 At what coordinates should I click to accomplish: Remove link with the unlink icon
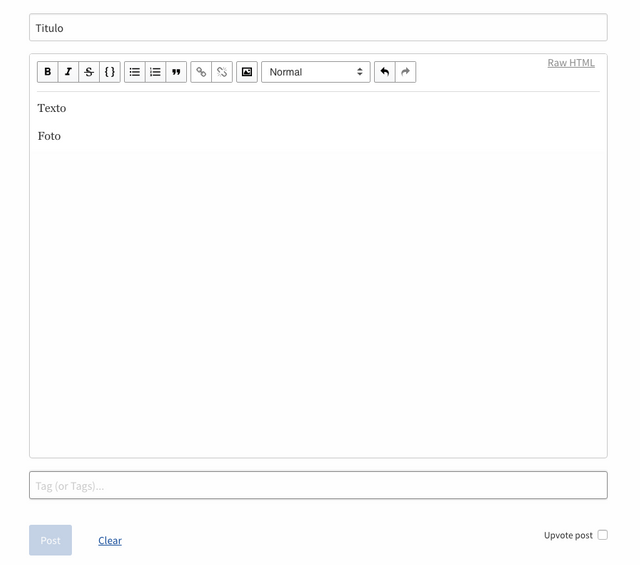pyautogui.click(x=222, y=72)
